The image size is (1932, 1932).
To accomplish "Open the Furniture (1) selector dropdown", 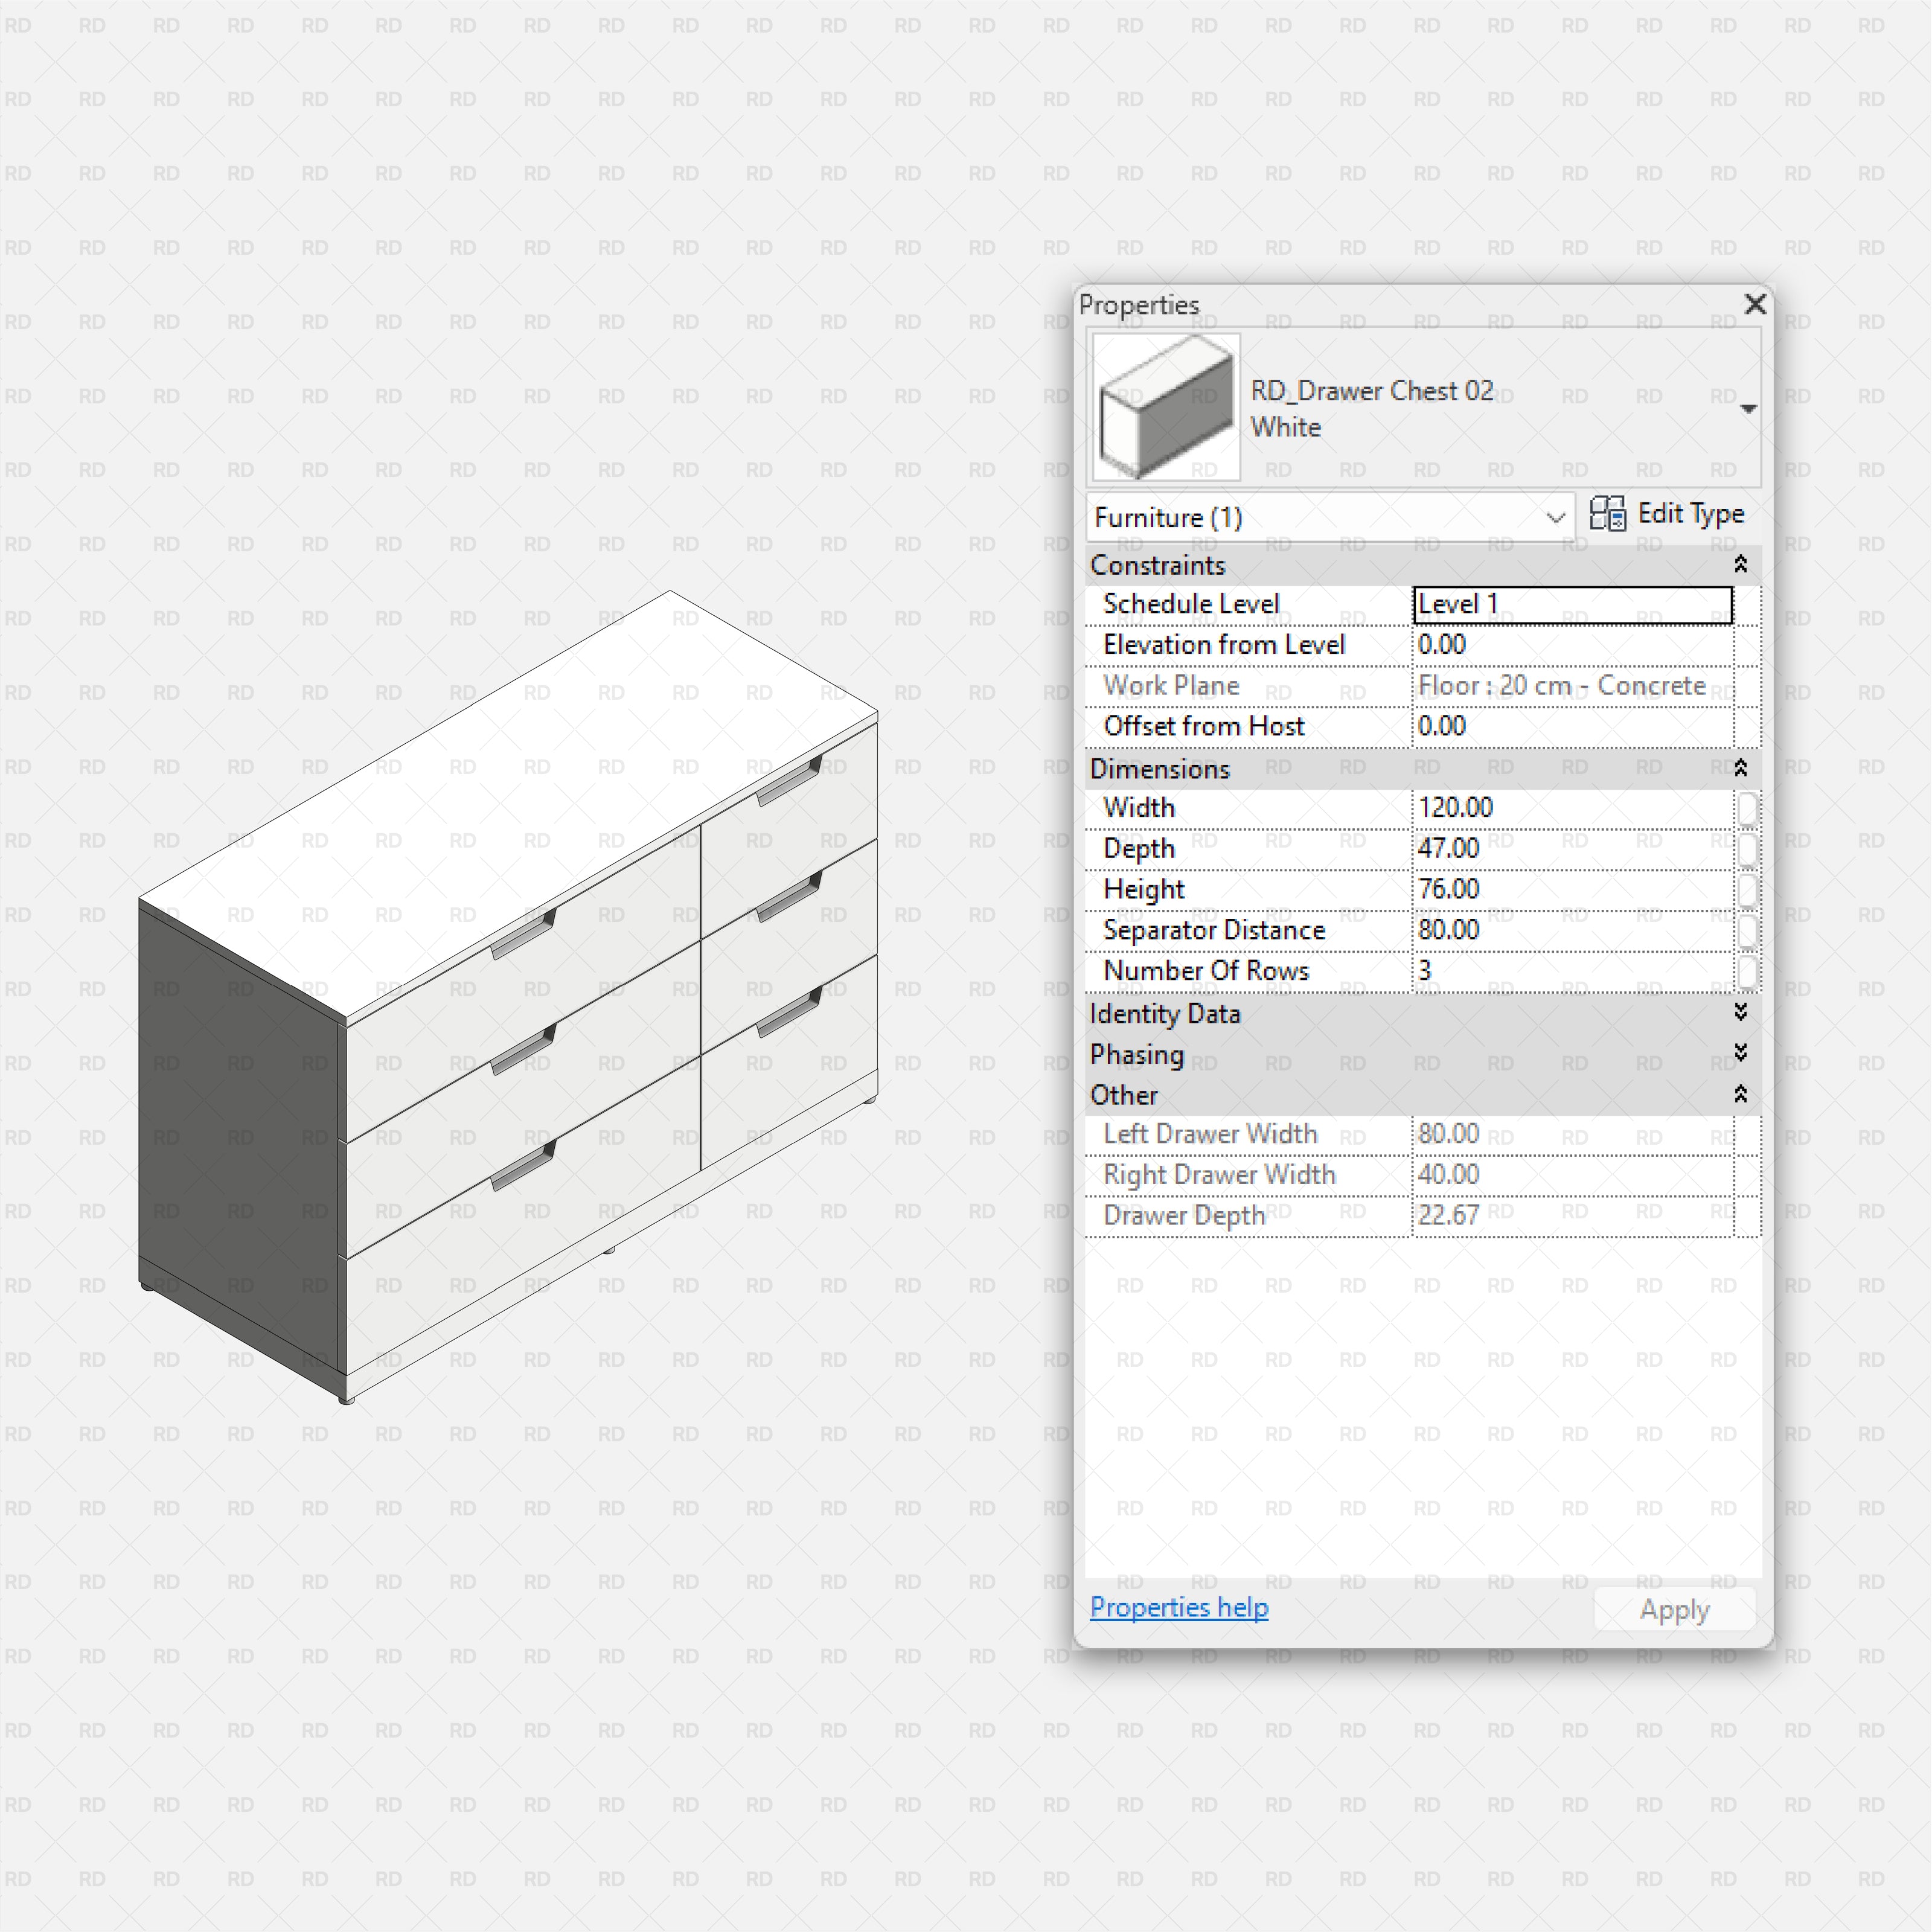I will point(1556,518).
